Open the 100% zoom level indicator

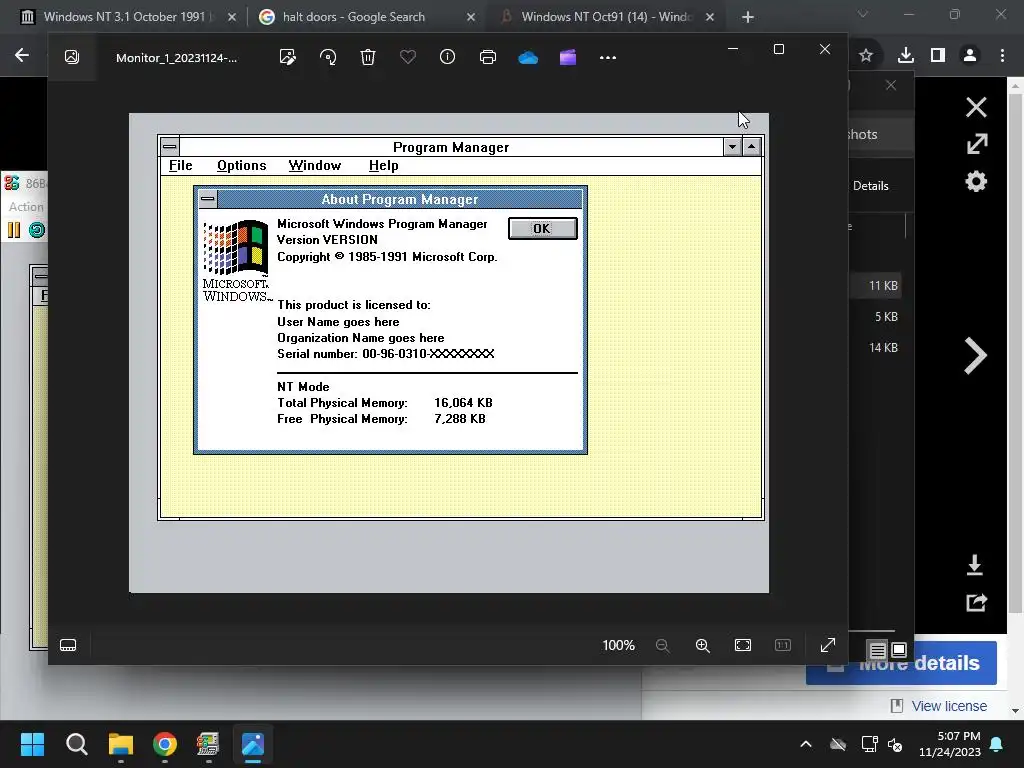tap(618, 645)
